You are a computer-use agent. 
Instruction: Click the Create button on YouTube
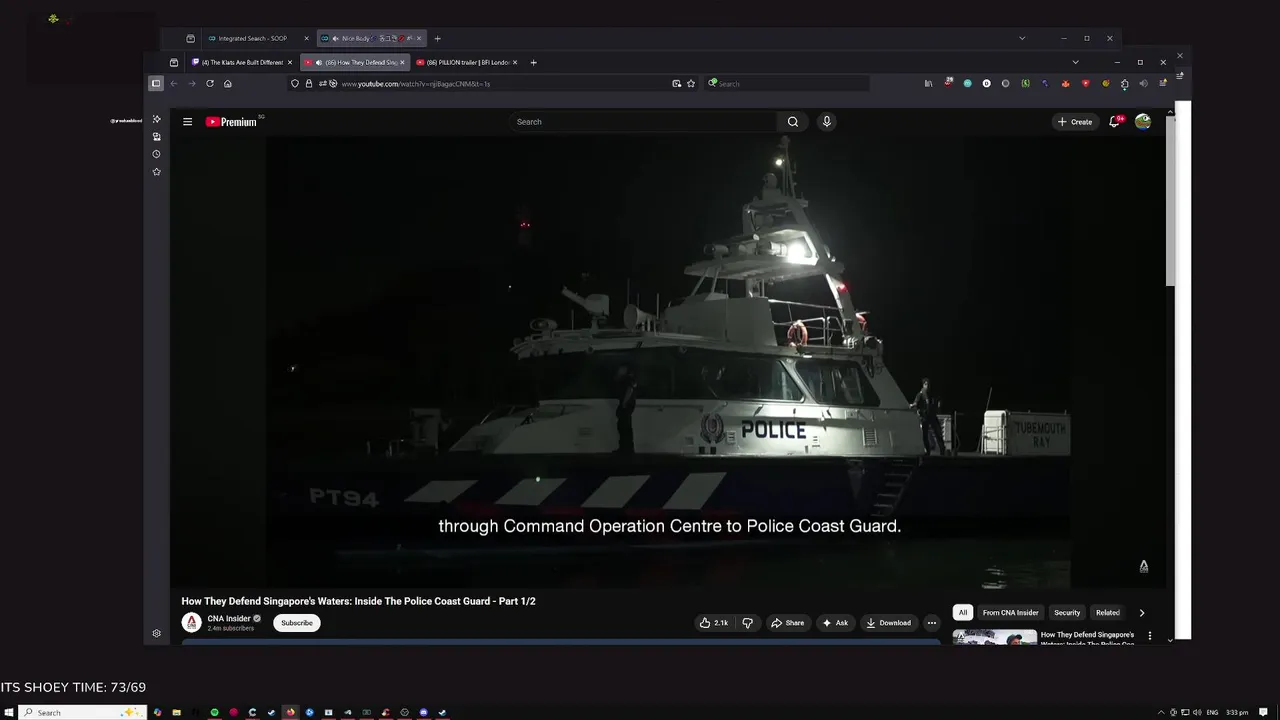point(1075,122)
